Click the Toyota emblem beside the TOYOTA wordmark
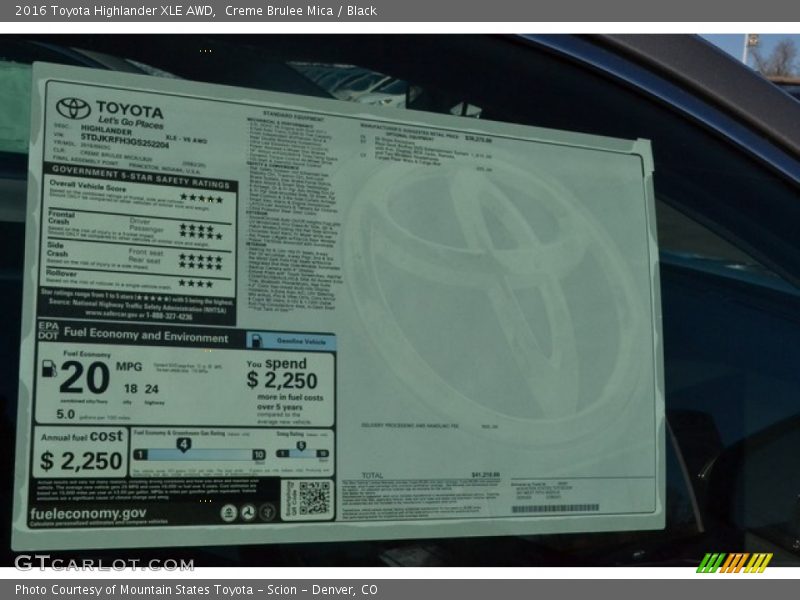The width and height of the screenshot is (800, 600). pos(73,108)
